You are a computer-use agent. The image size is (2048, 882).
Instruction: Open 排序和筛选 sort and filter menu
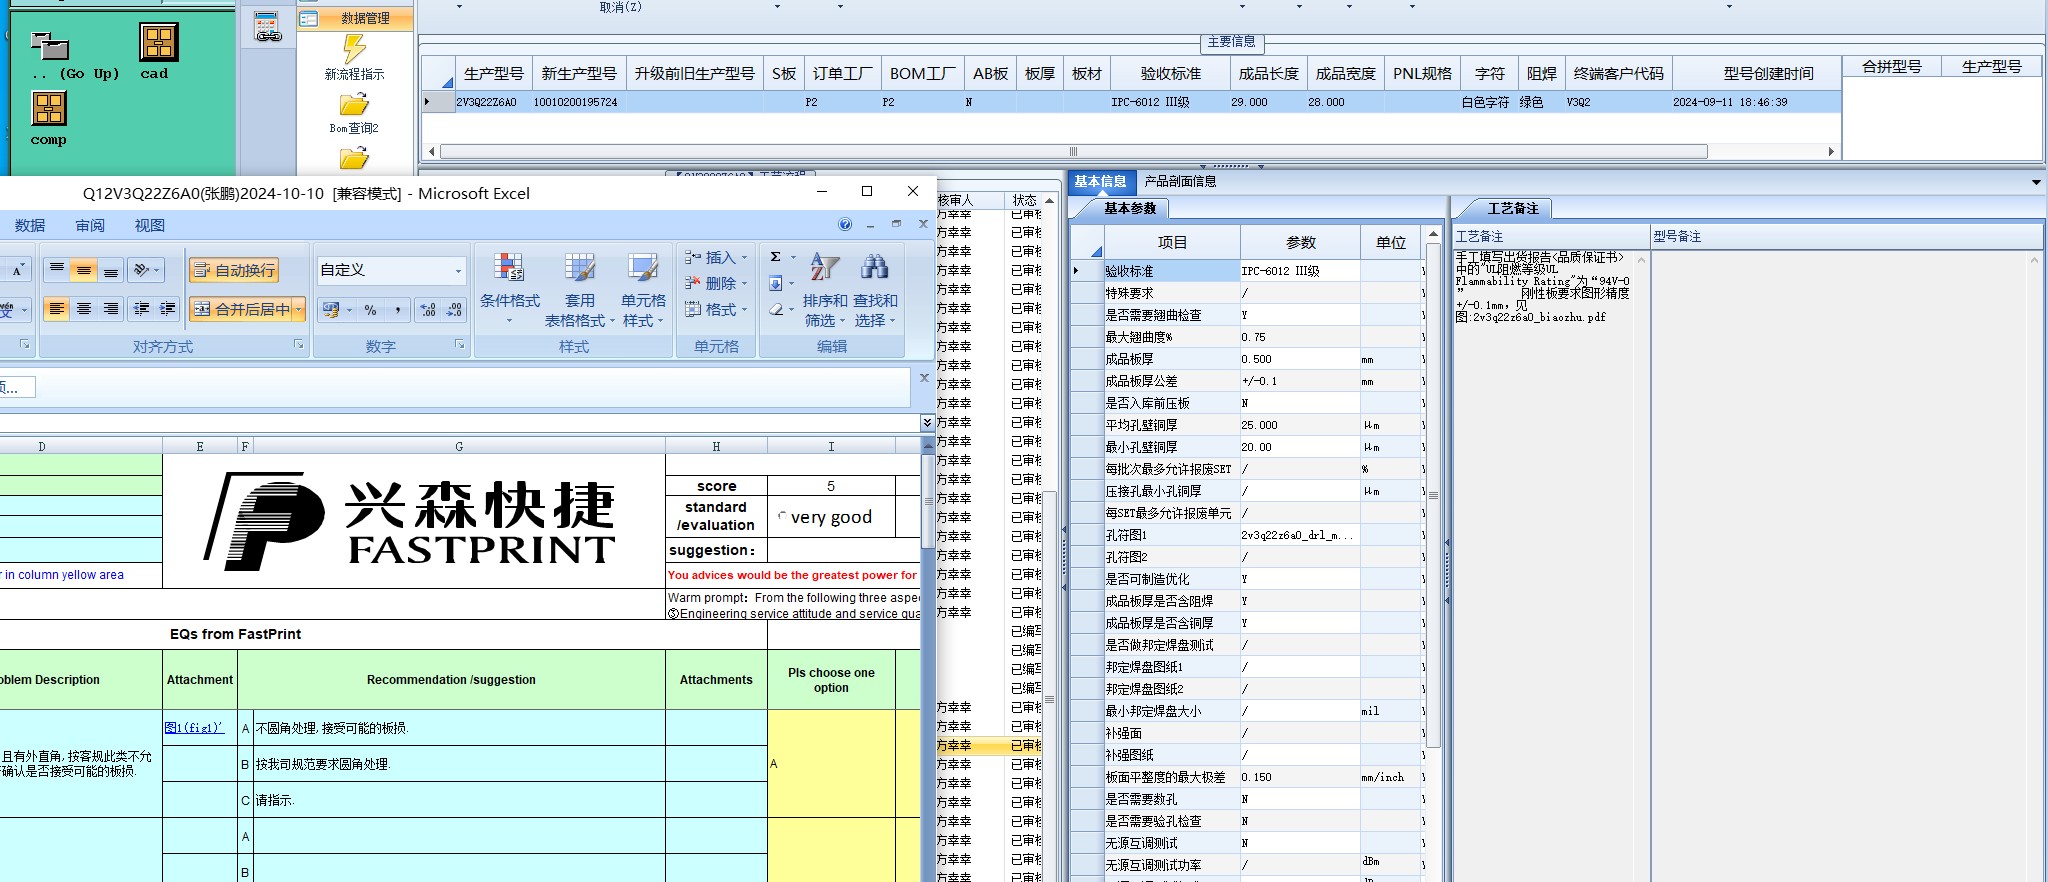[x=825, y=288]
